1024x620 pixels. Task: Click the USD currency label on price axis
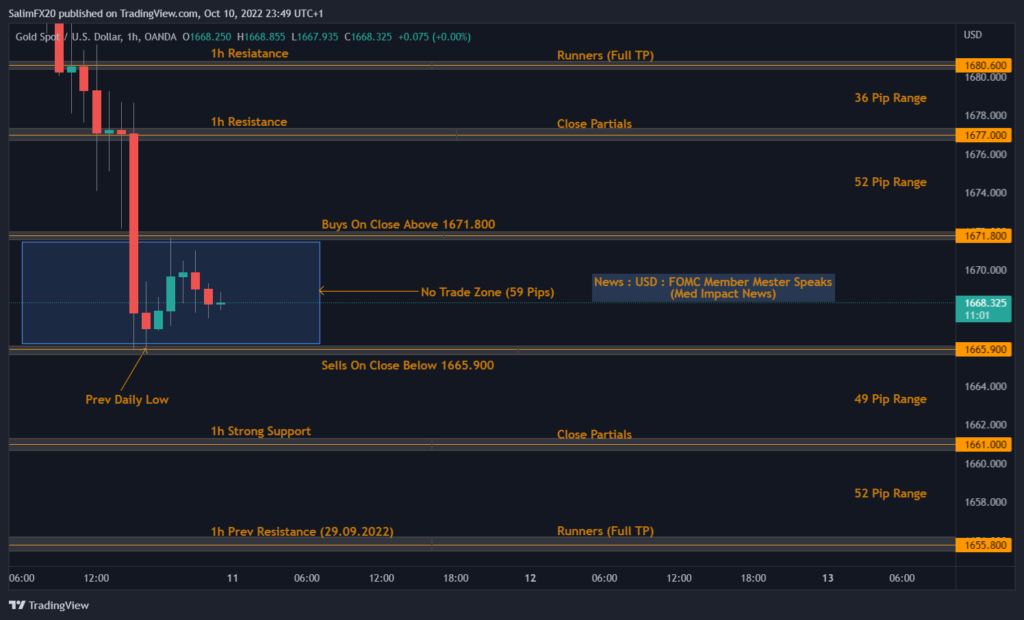972,35
